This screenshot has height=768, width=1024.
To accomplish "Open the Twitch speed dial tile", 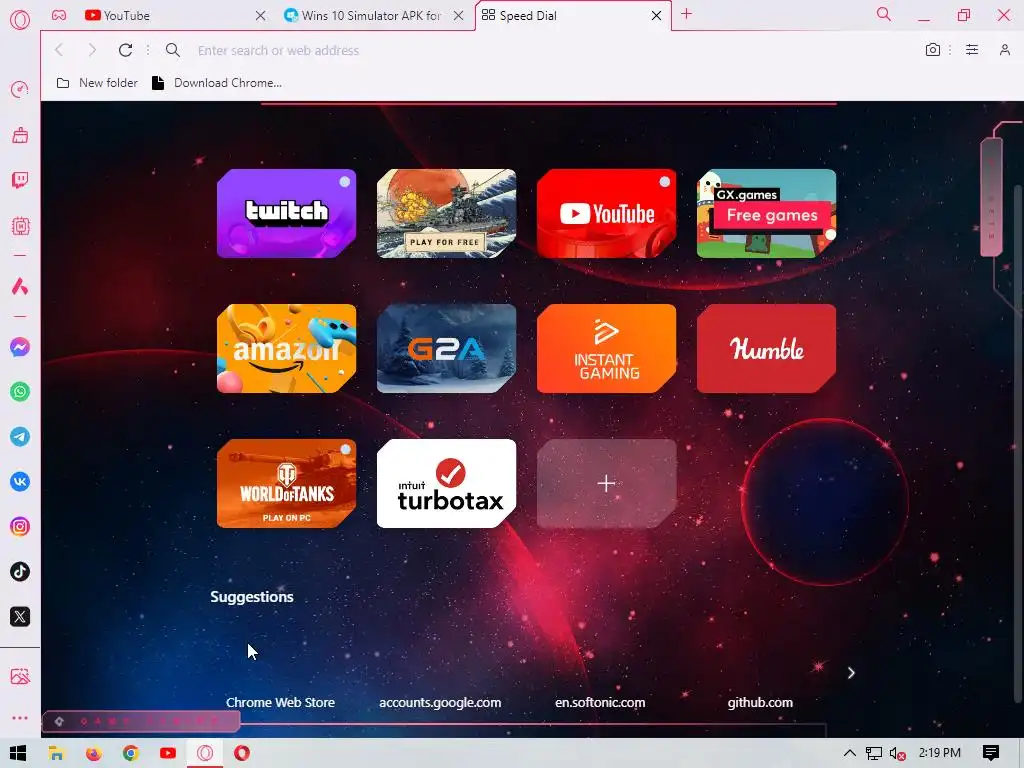I will point(287,214).
